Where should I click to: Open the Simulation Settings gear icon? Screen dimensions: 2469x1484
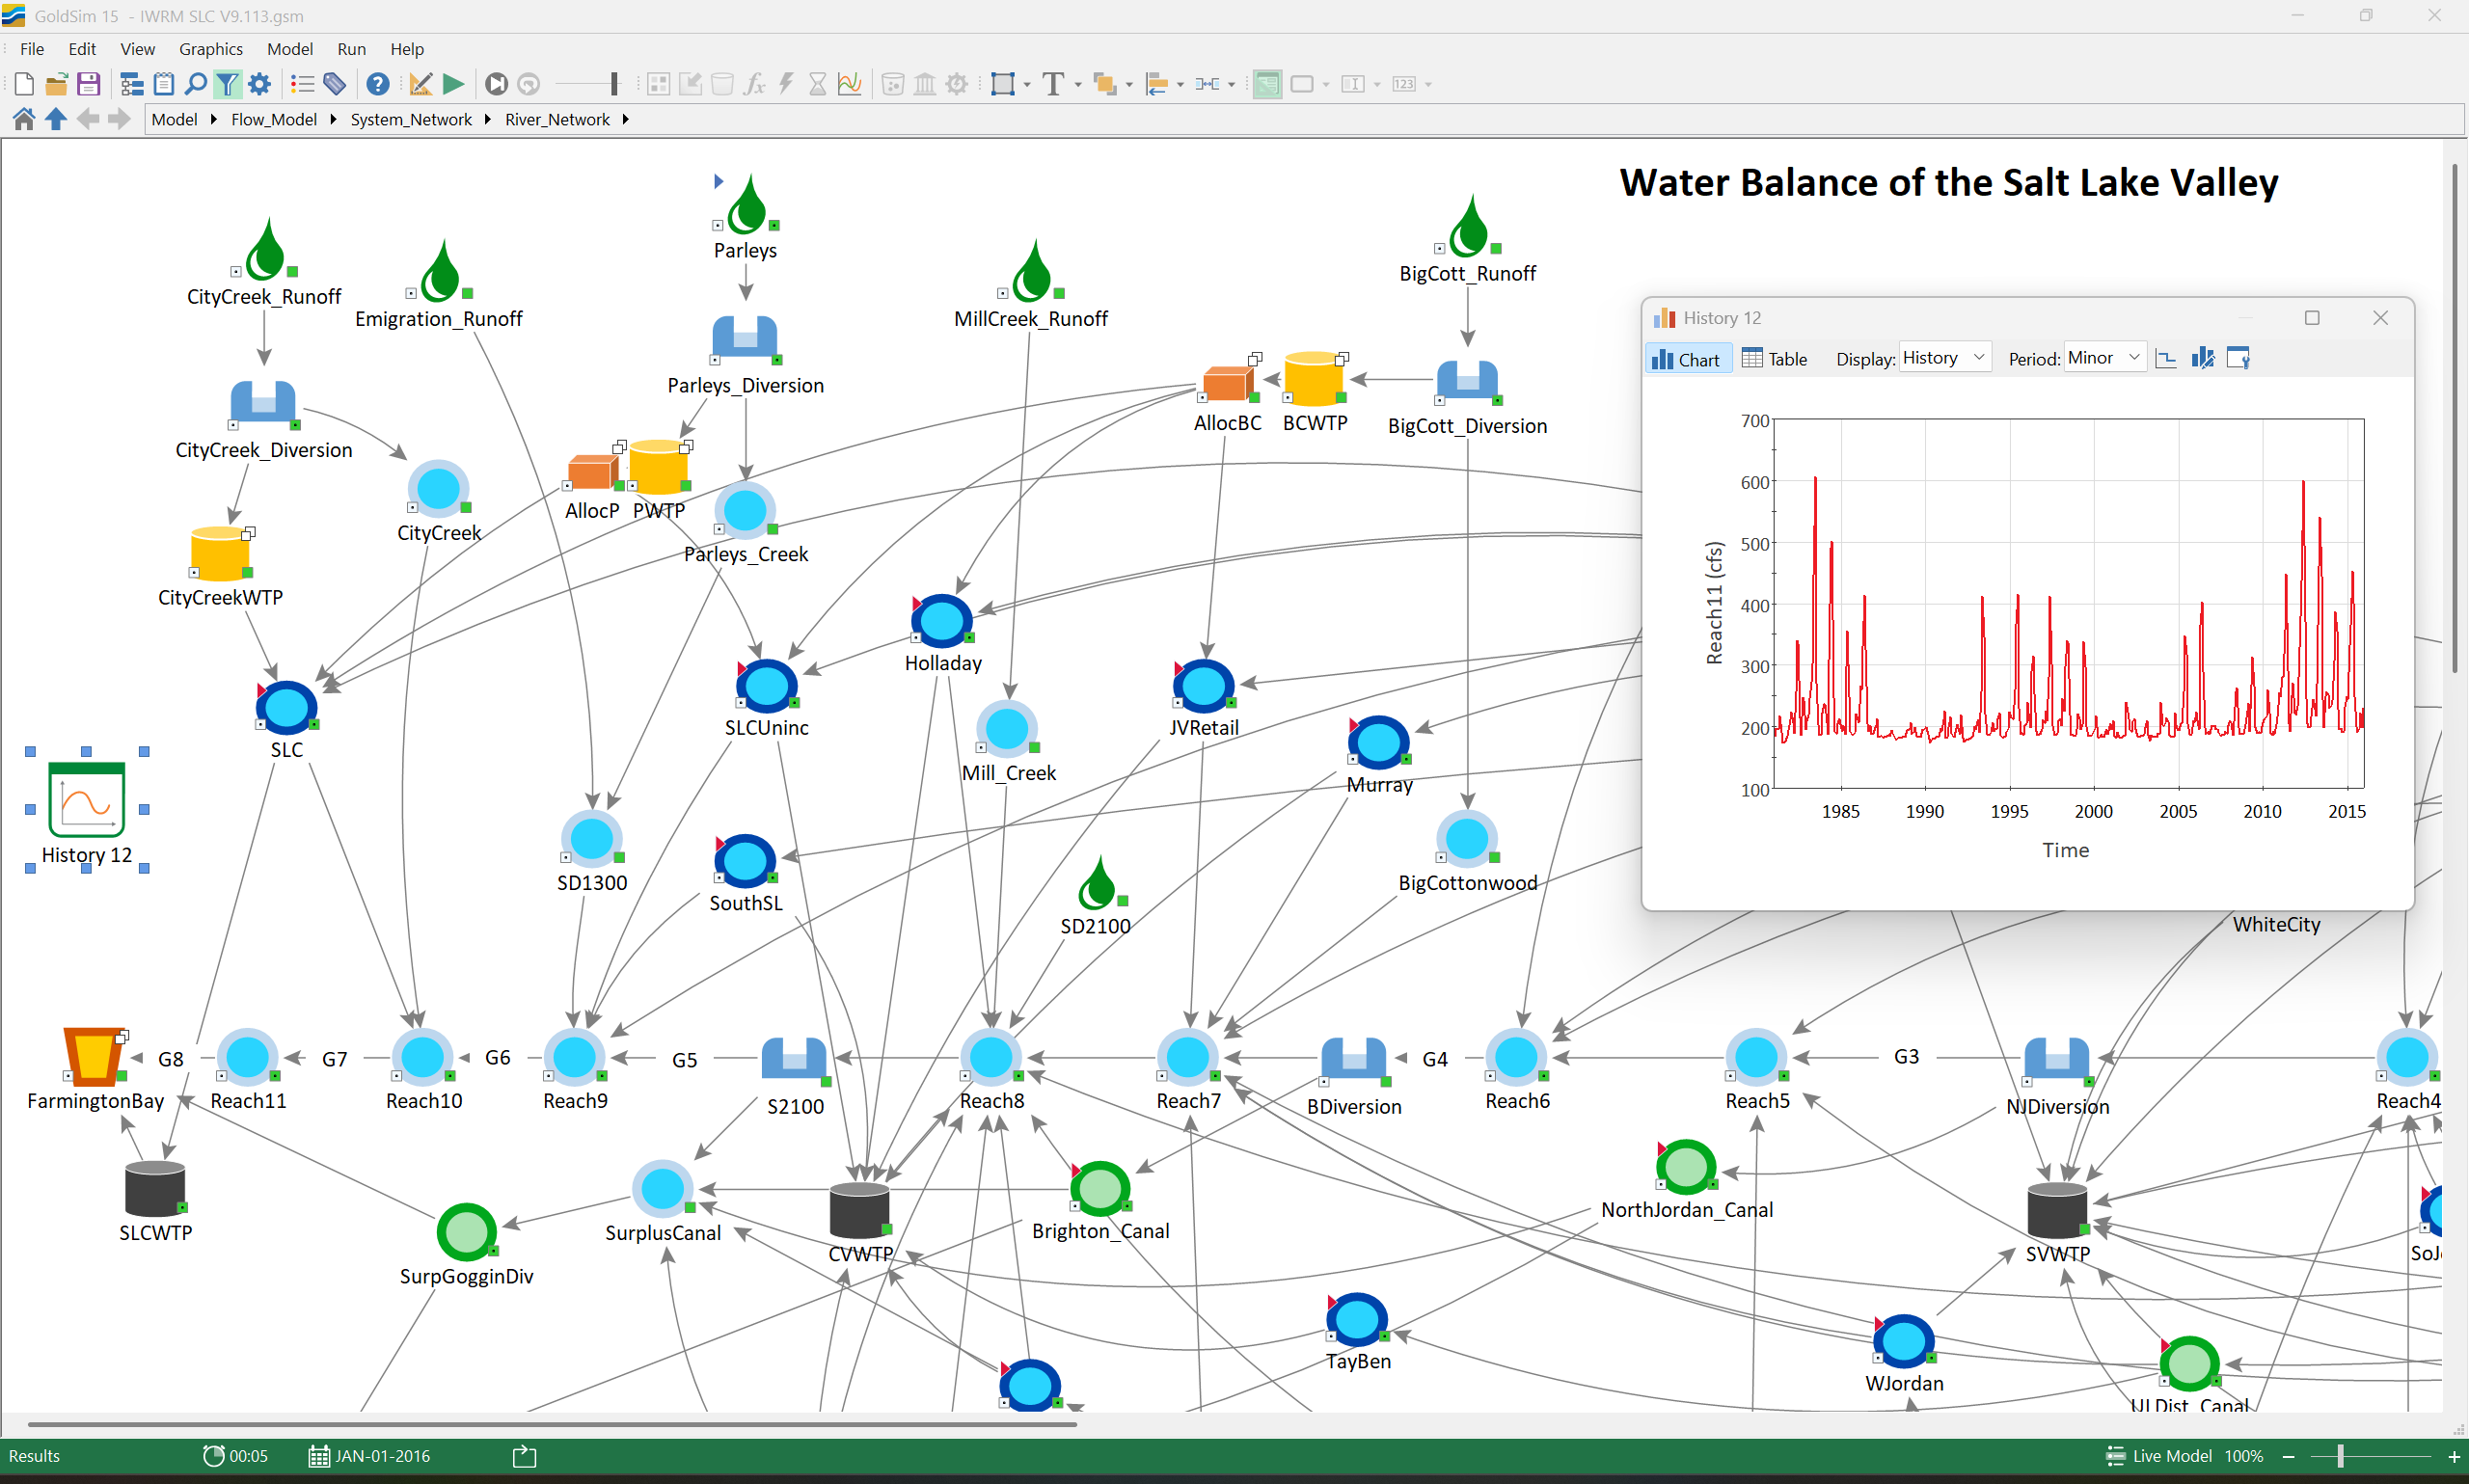260,84
